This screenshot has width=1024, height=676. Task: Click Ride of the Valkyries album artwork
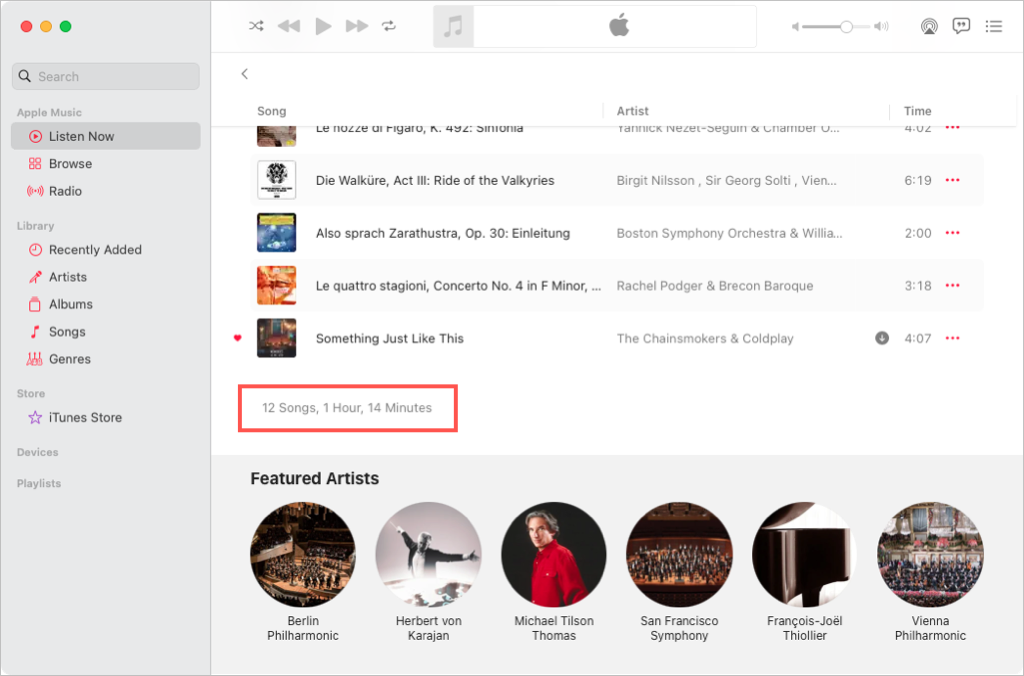[x=276, y=180]
